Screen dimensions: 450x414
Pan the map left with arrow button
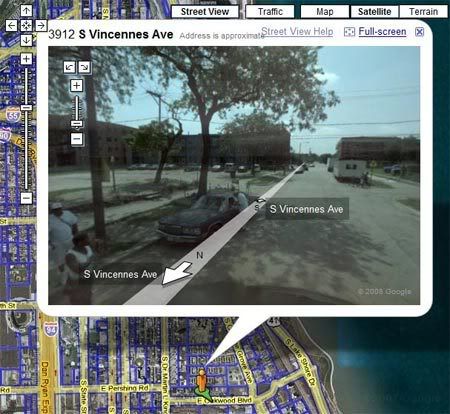[x=12, y=26]
